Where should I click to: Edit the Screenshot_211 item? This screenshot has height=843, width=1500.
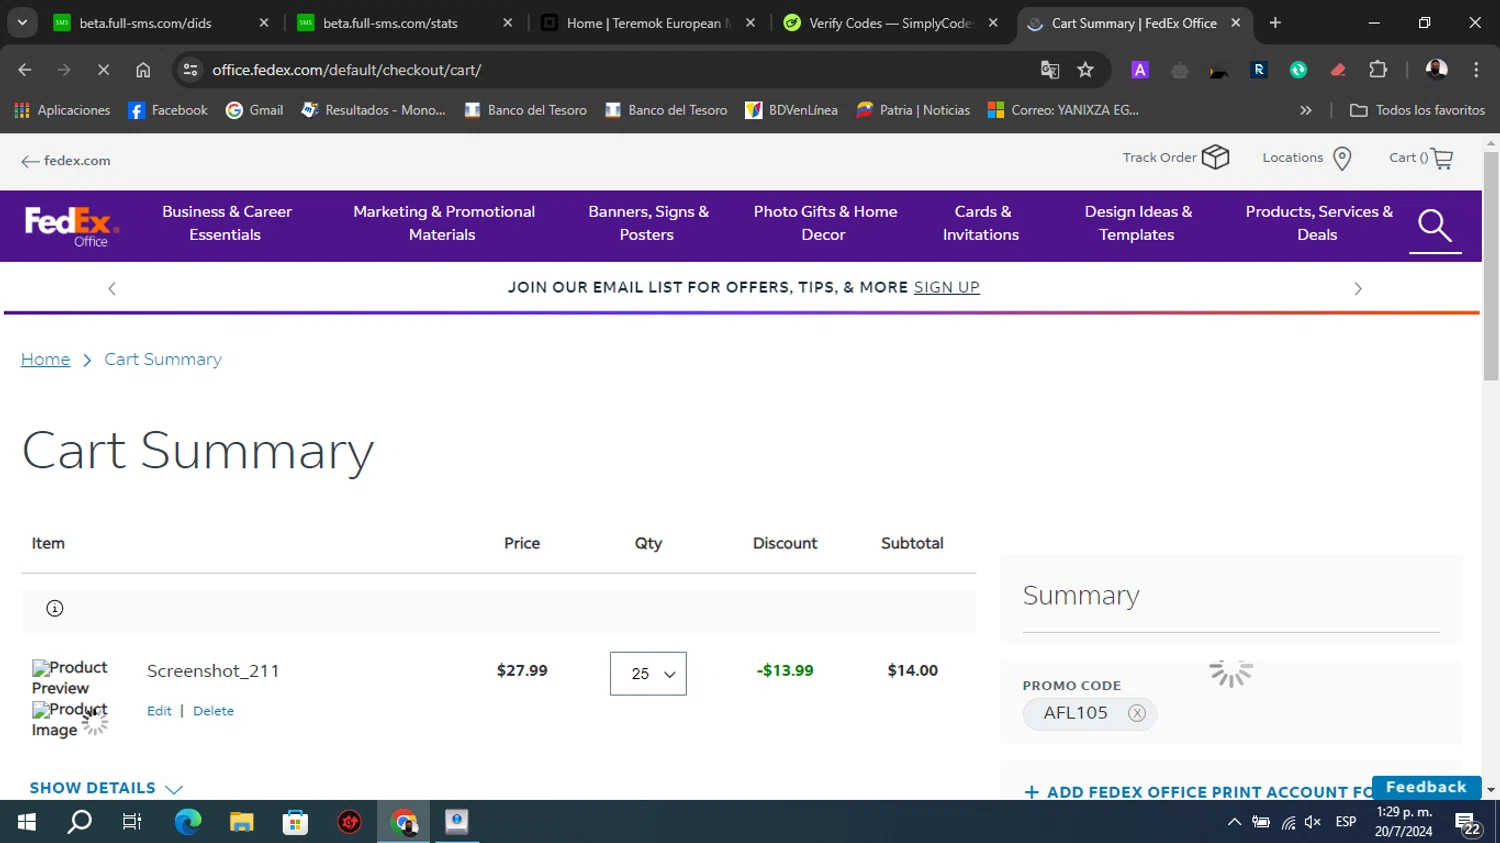pos(159,711)
